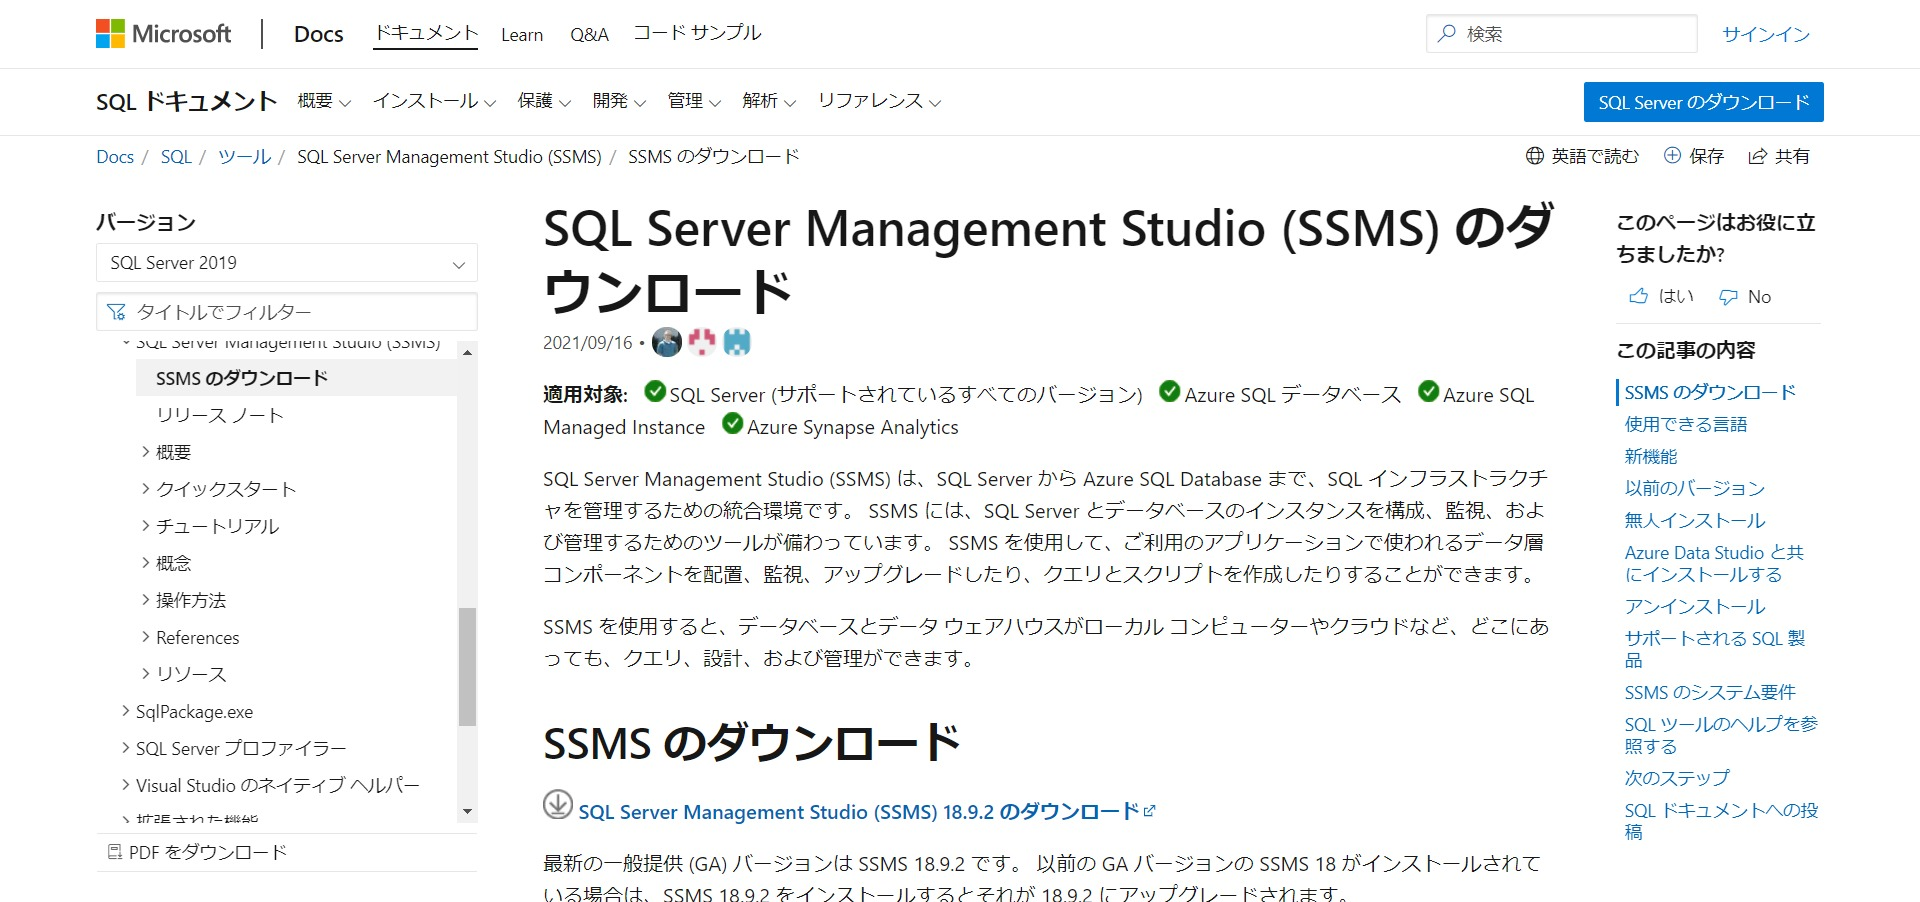Expand the チュートリアル tree node
Screen dimensions: 1920x902
pyautogui.click(x=146, y=525)
